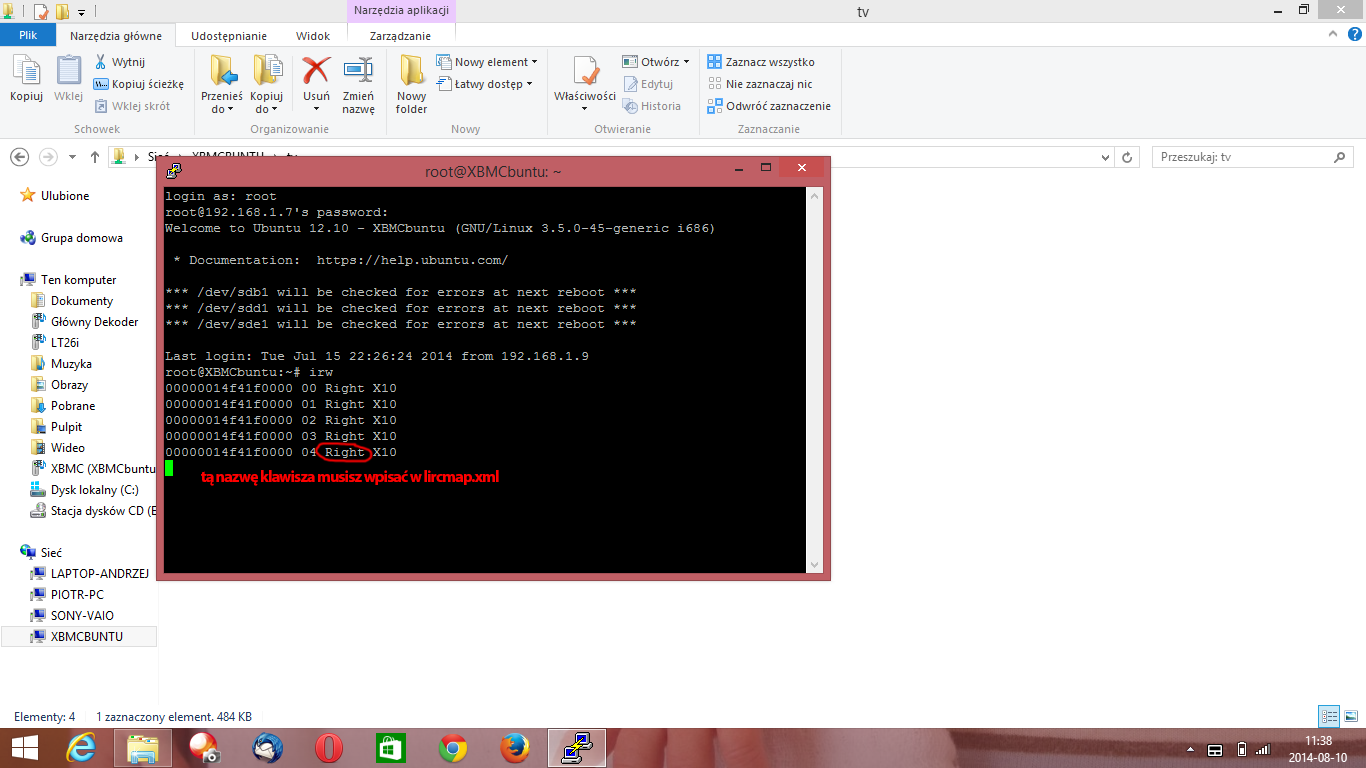1366x768 pixels.
Task: Open Firefox from taskbar
Action: click(514, 748)
